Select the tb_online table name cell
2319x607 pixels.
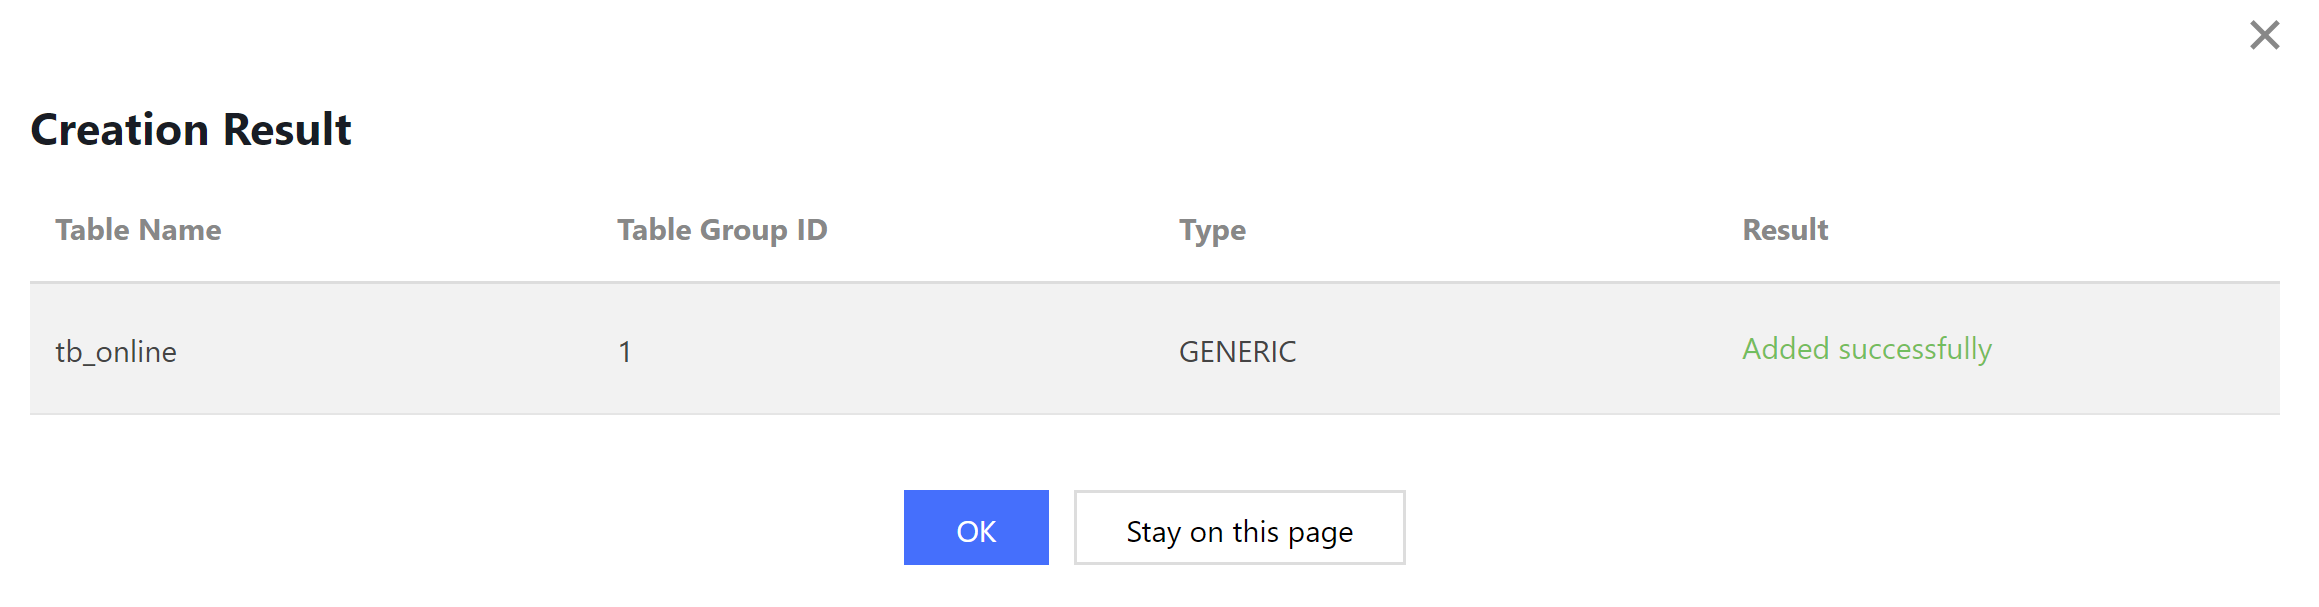pyautogui.click(x=116, y=352)
